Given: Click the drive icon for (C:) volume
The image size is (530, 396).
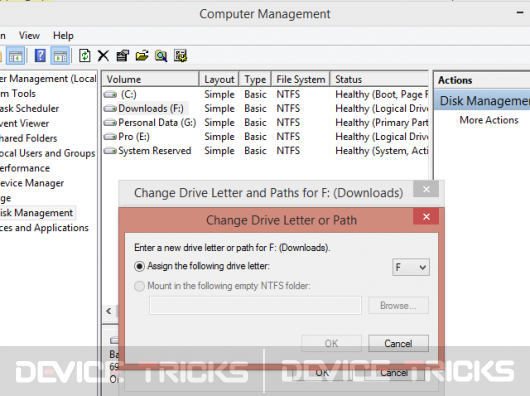Looking at the screenshot, I should pos(110,94).
